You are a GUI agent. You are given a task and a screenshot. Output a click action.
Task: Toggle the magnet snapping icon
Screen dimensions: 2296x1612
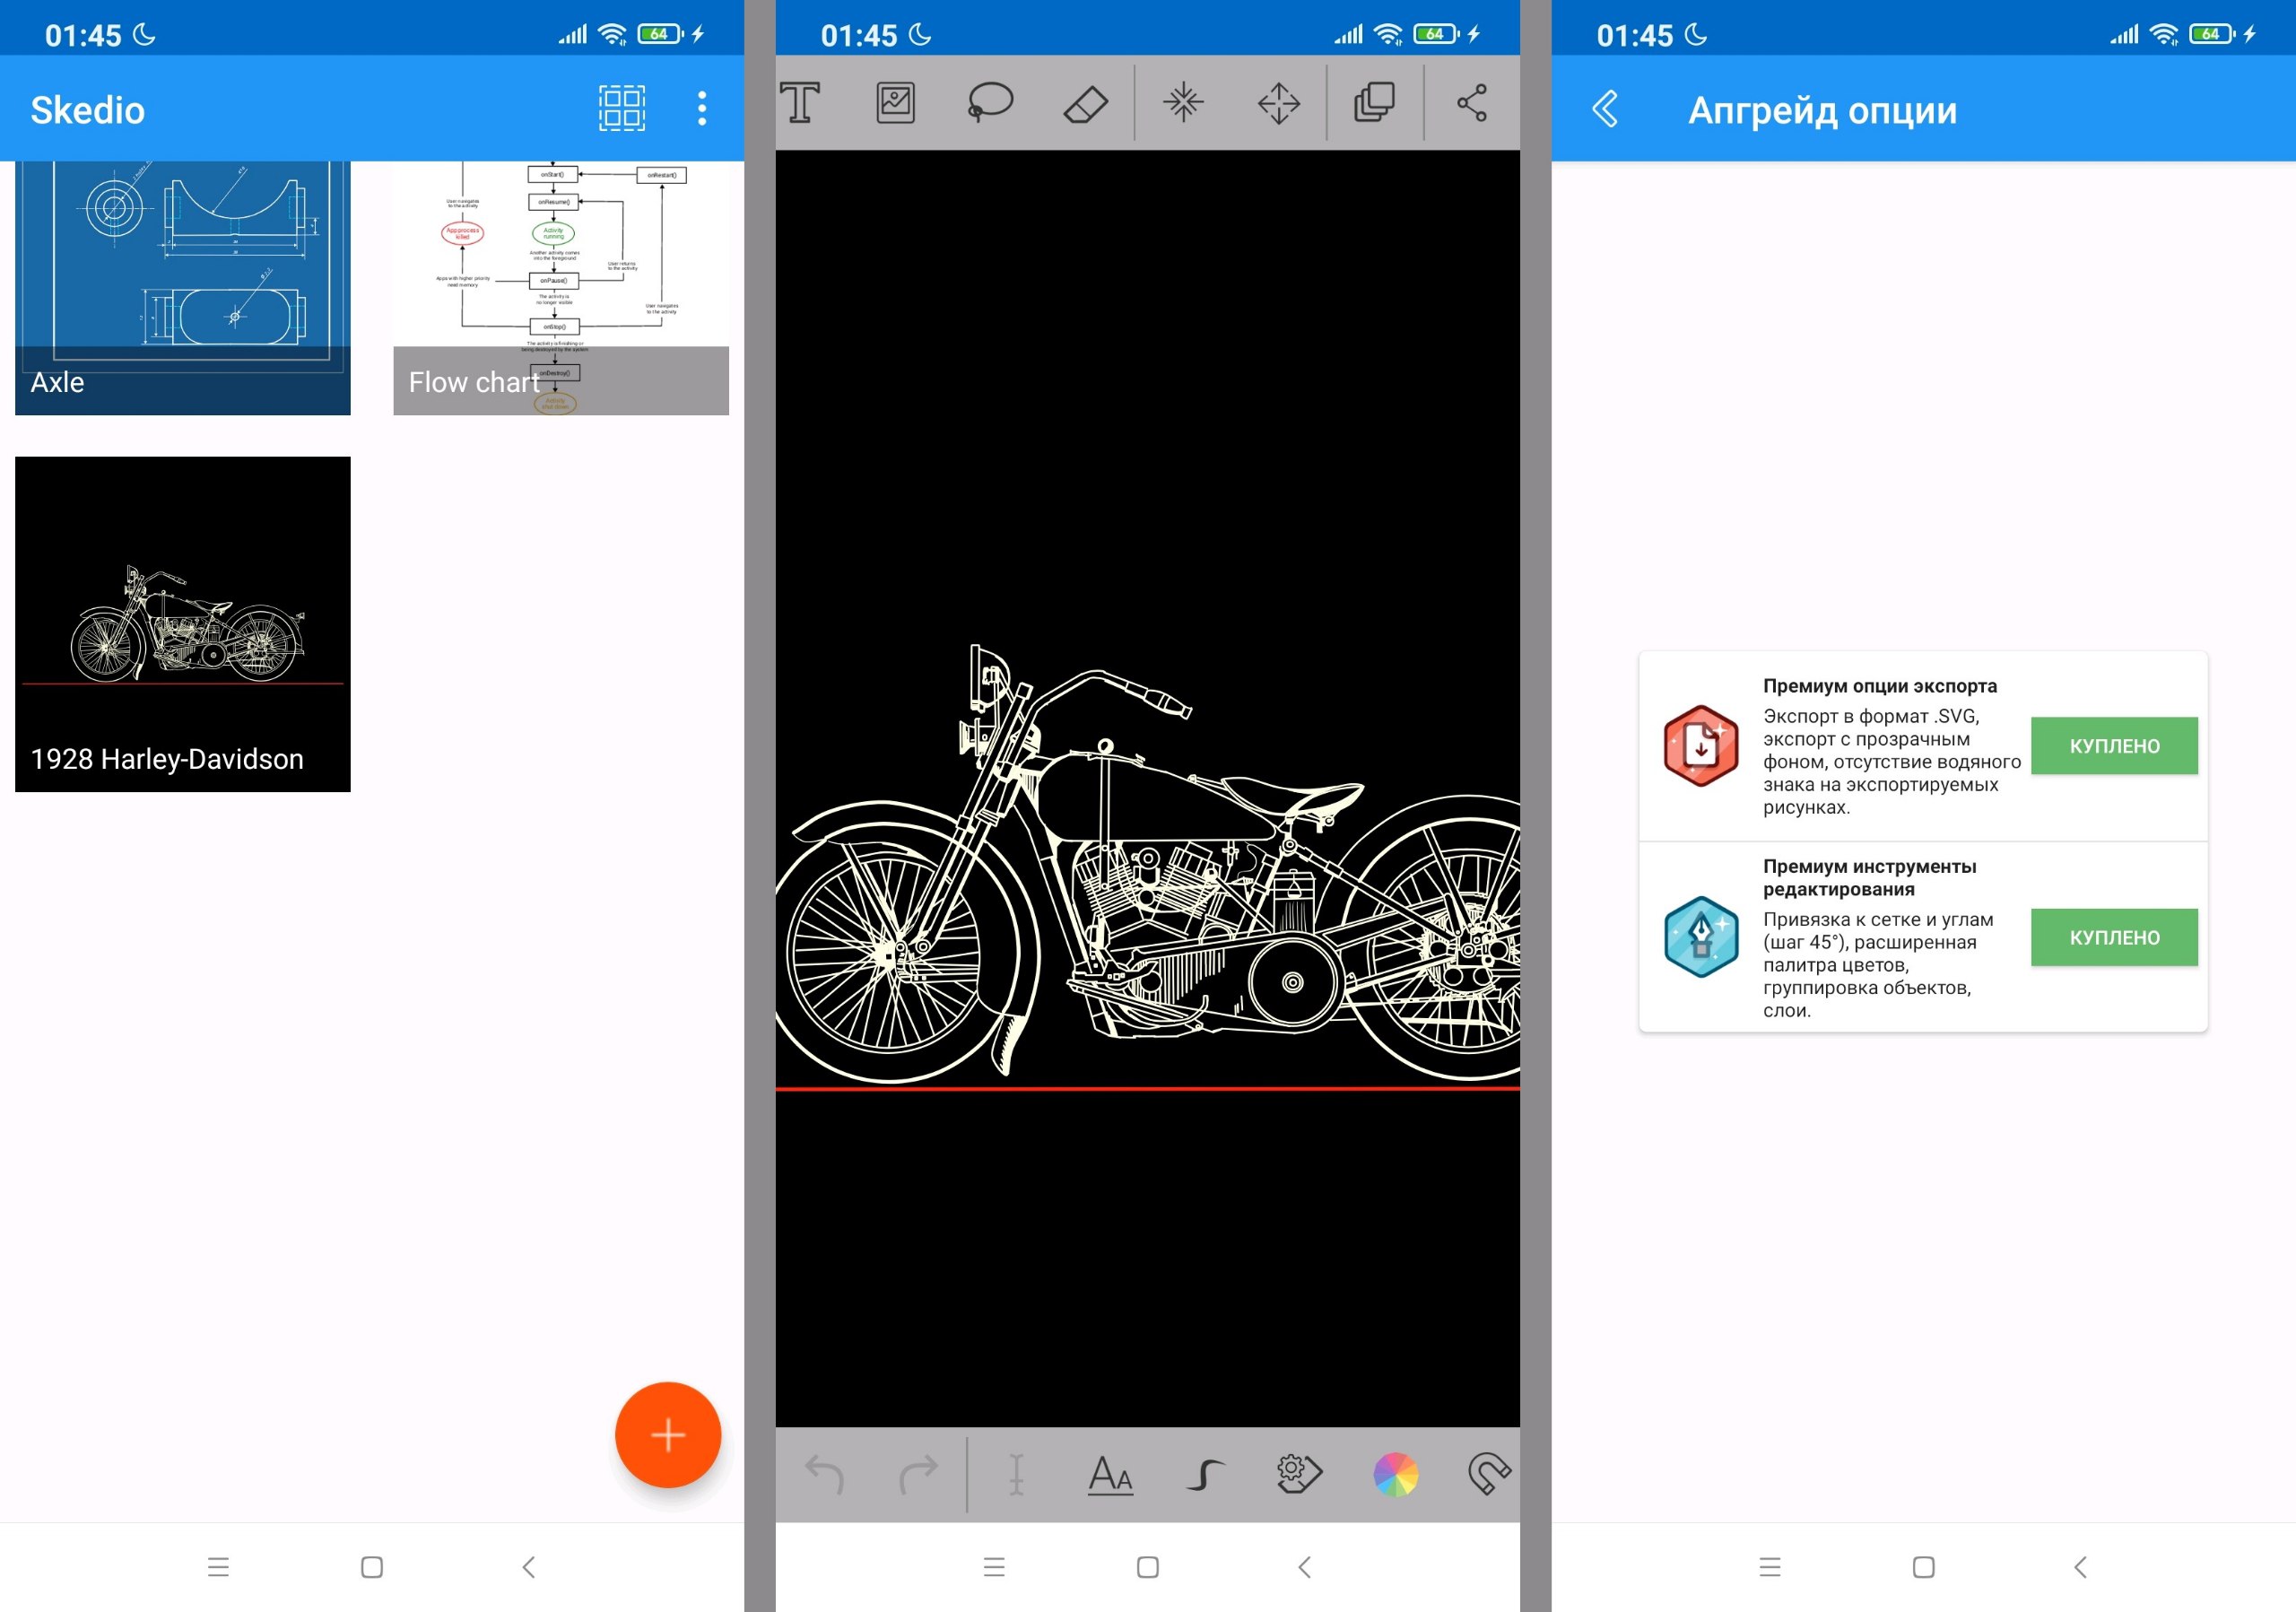click(x=1489, y=1474)
